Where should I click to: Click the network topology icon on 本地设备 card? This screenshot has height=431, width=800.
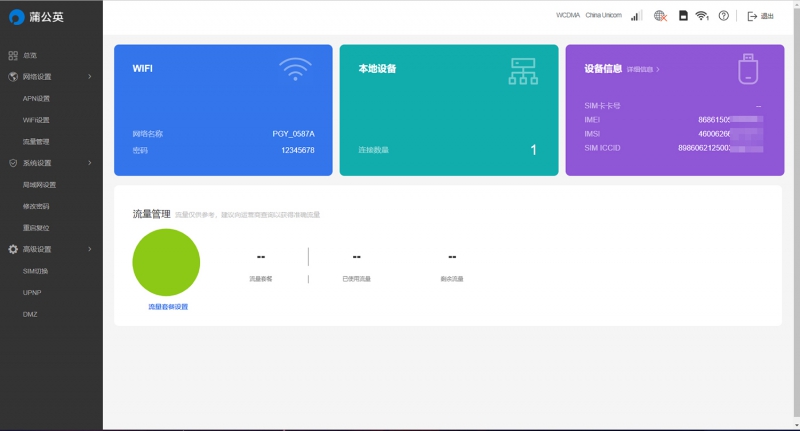[523, 69]
